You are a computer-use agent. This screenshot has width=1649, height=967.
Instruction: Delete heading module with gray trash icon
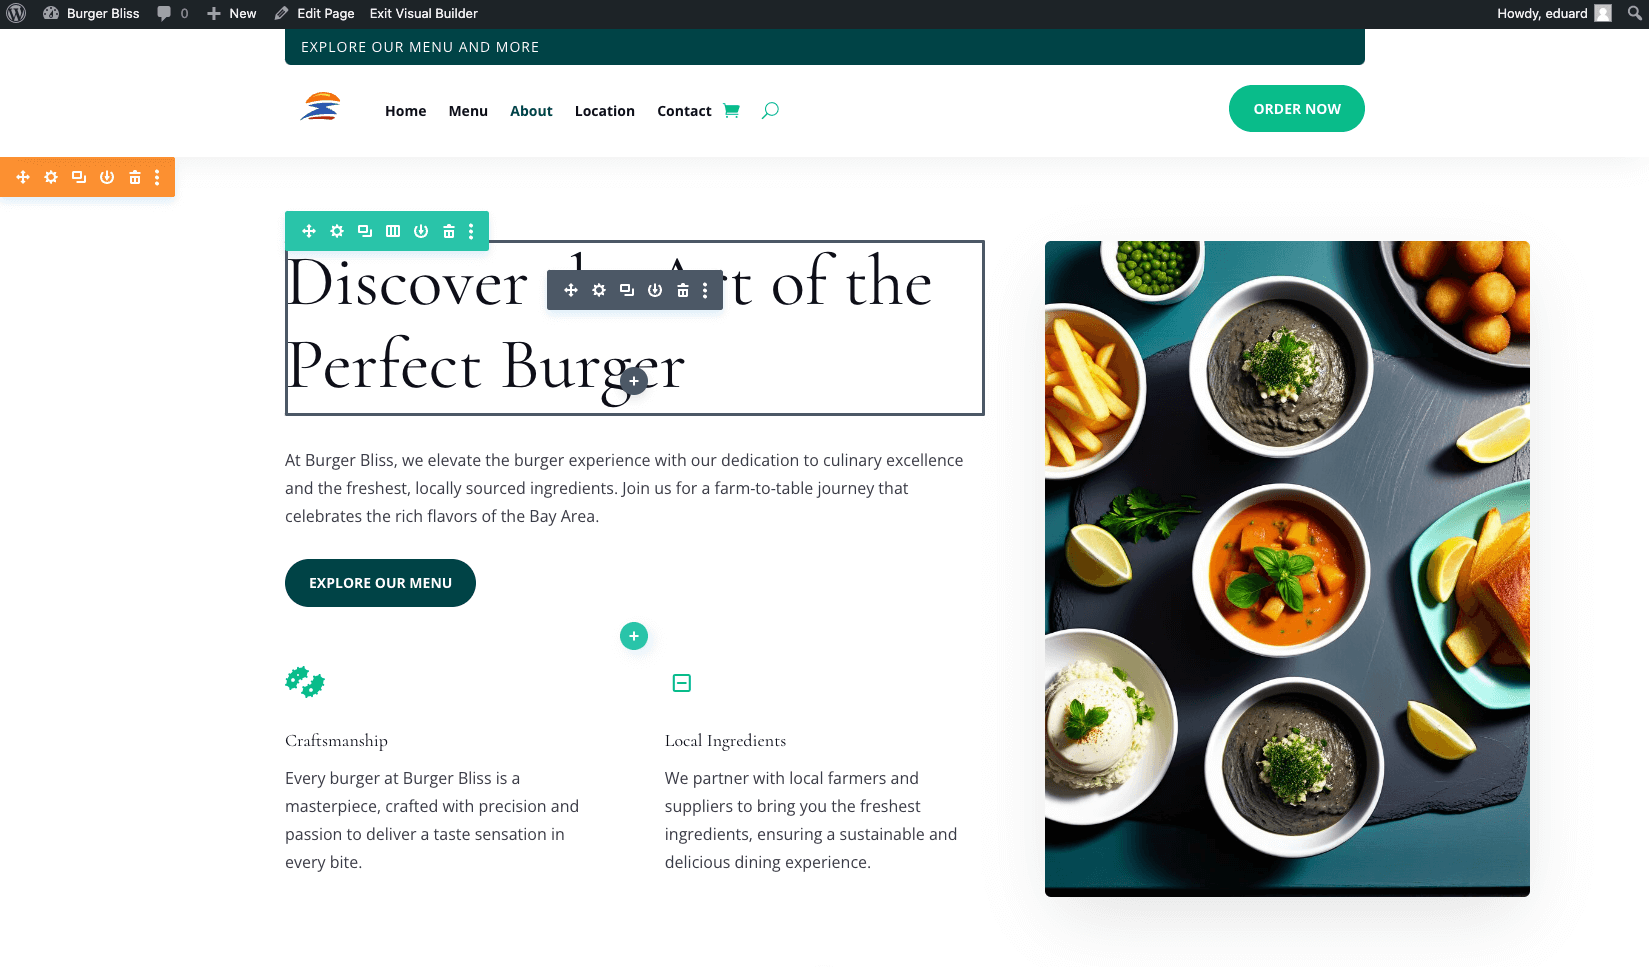tap(683, 290)
